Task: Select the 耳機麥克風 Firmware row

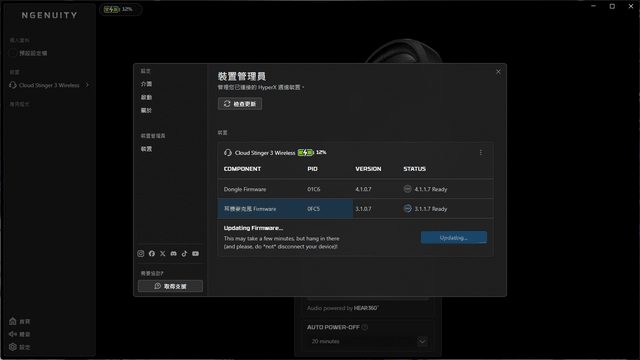Action: 356,209
